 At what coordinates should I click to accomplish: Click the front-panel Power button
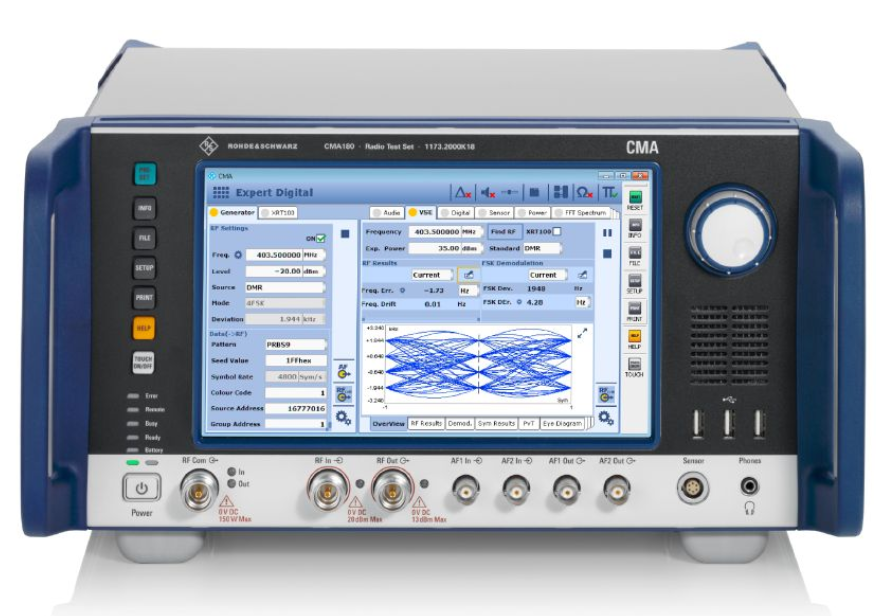141,488
